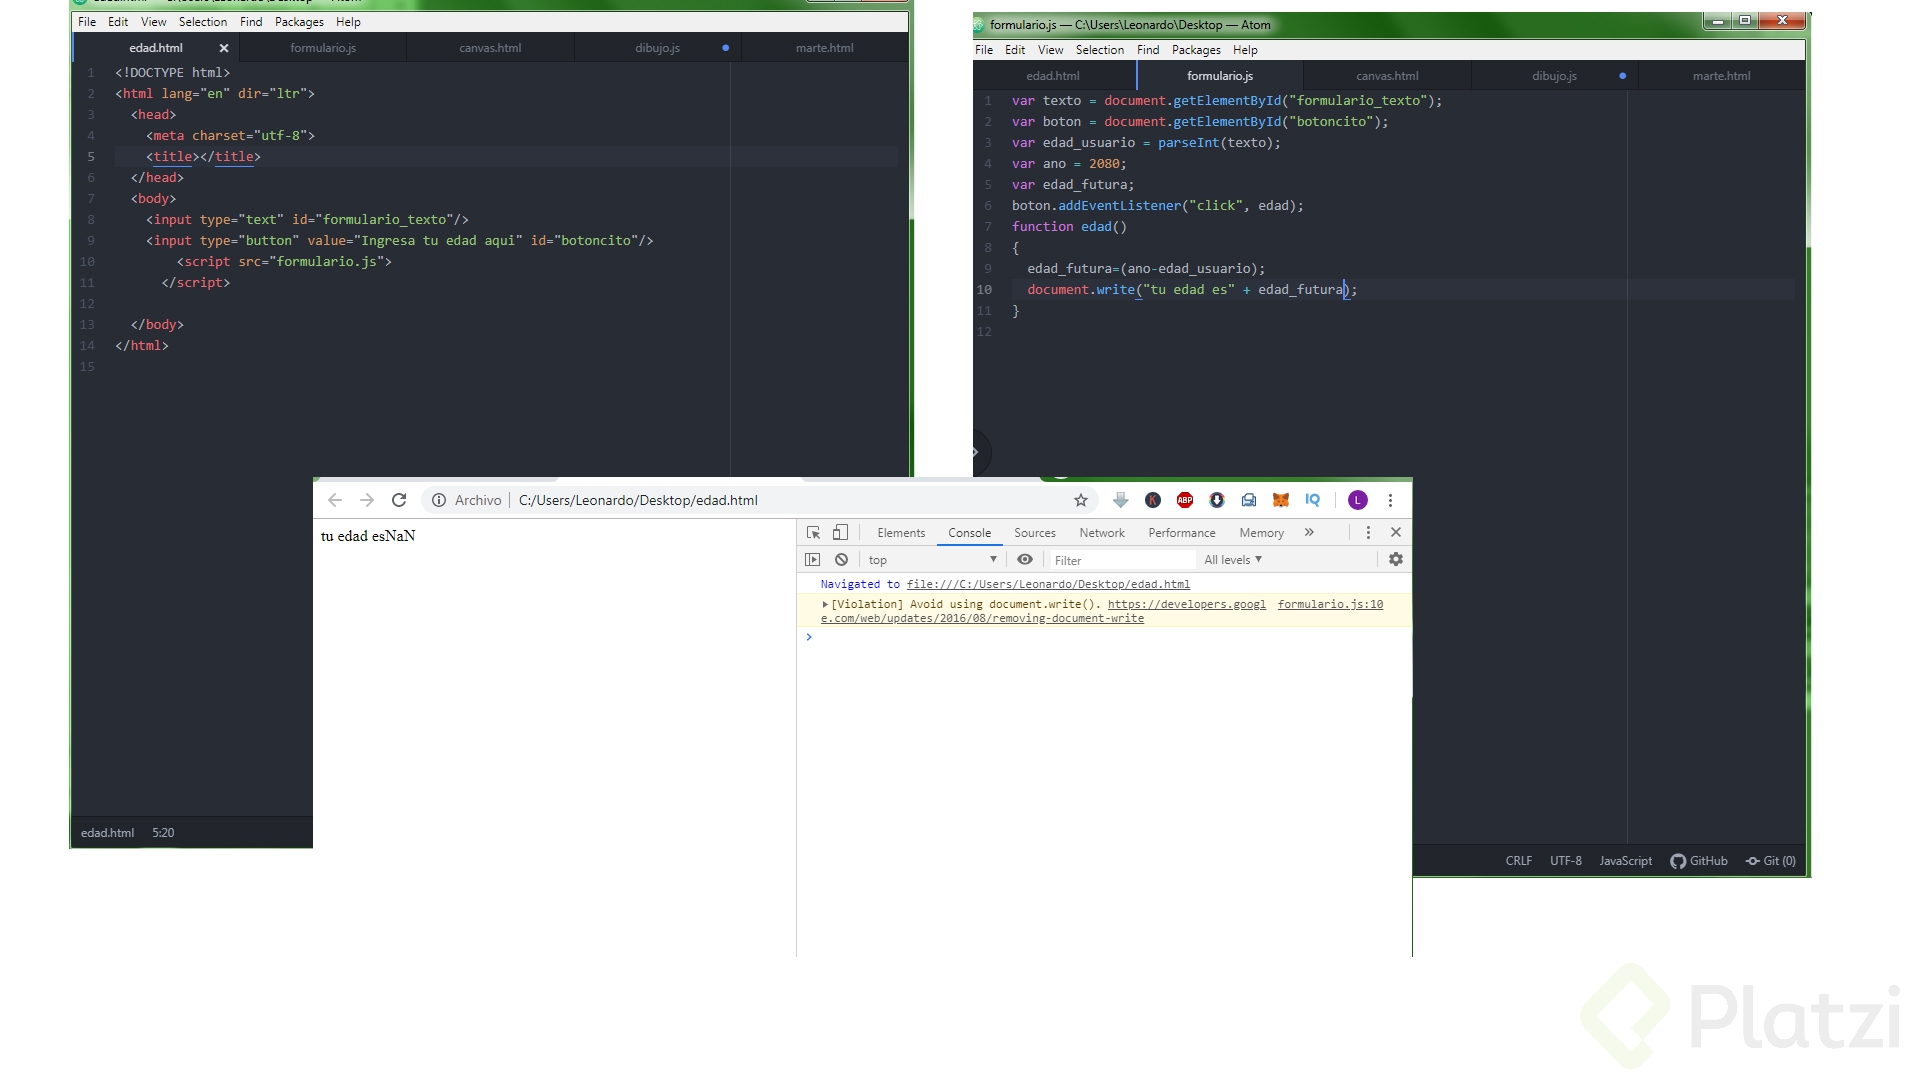Toggle the DevTools device toolbar
The image size is (1920, 1080).
(841, 533)
